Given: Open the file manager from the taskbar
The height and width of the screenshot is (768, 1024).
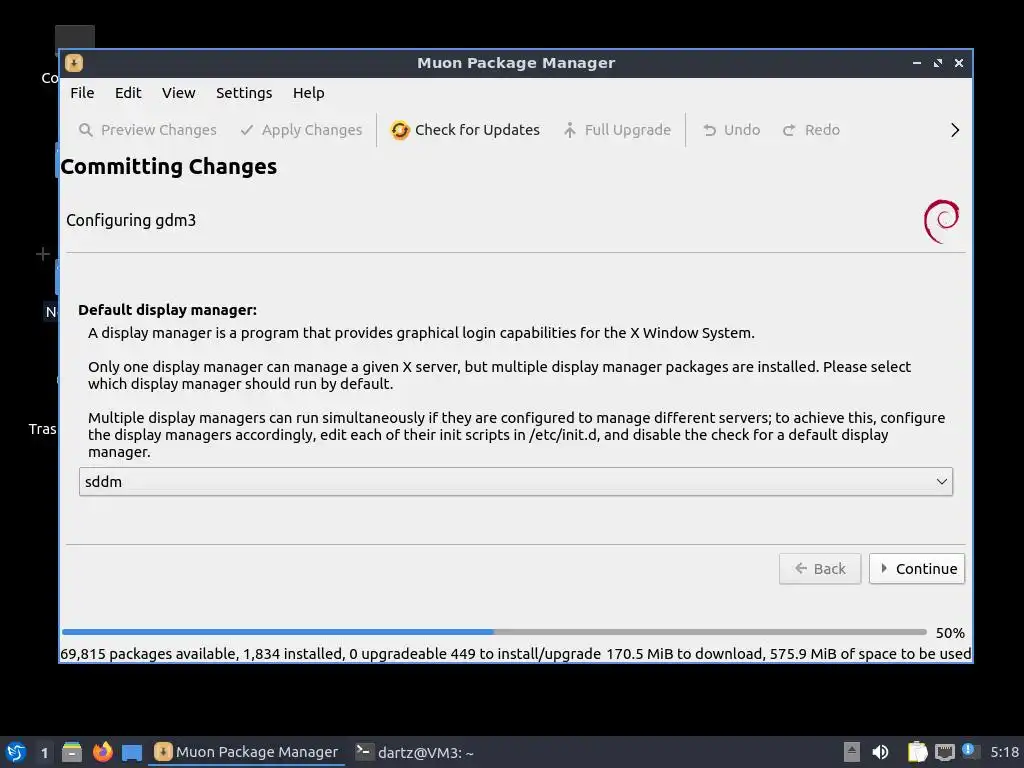Looking at the screenshot, I should [x=72, y=752].
